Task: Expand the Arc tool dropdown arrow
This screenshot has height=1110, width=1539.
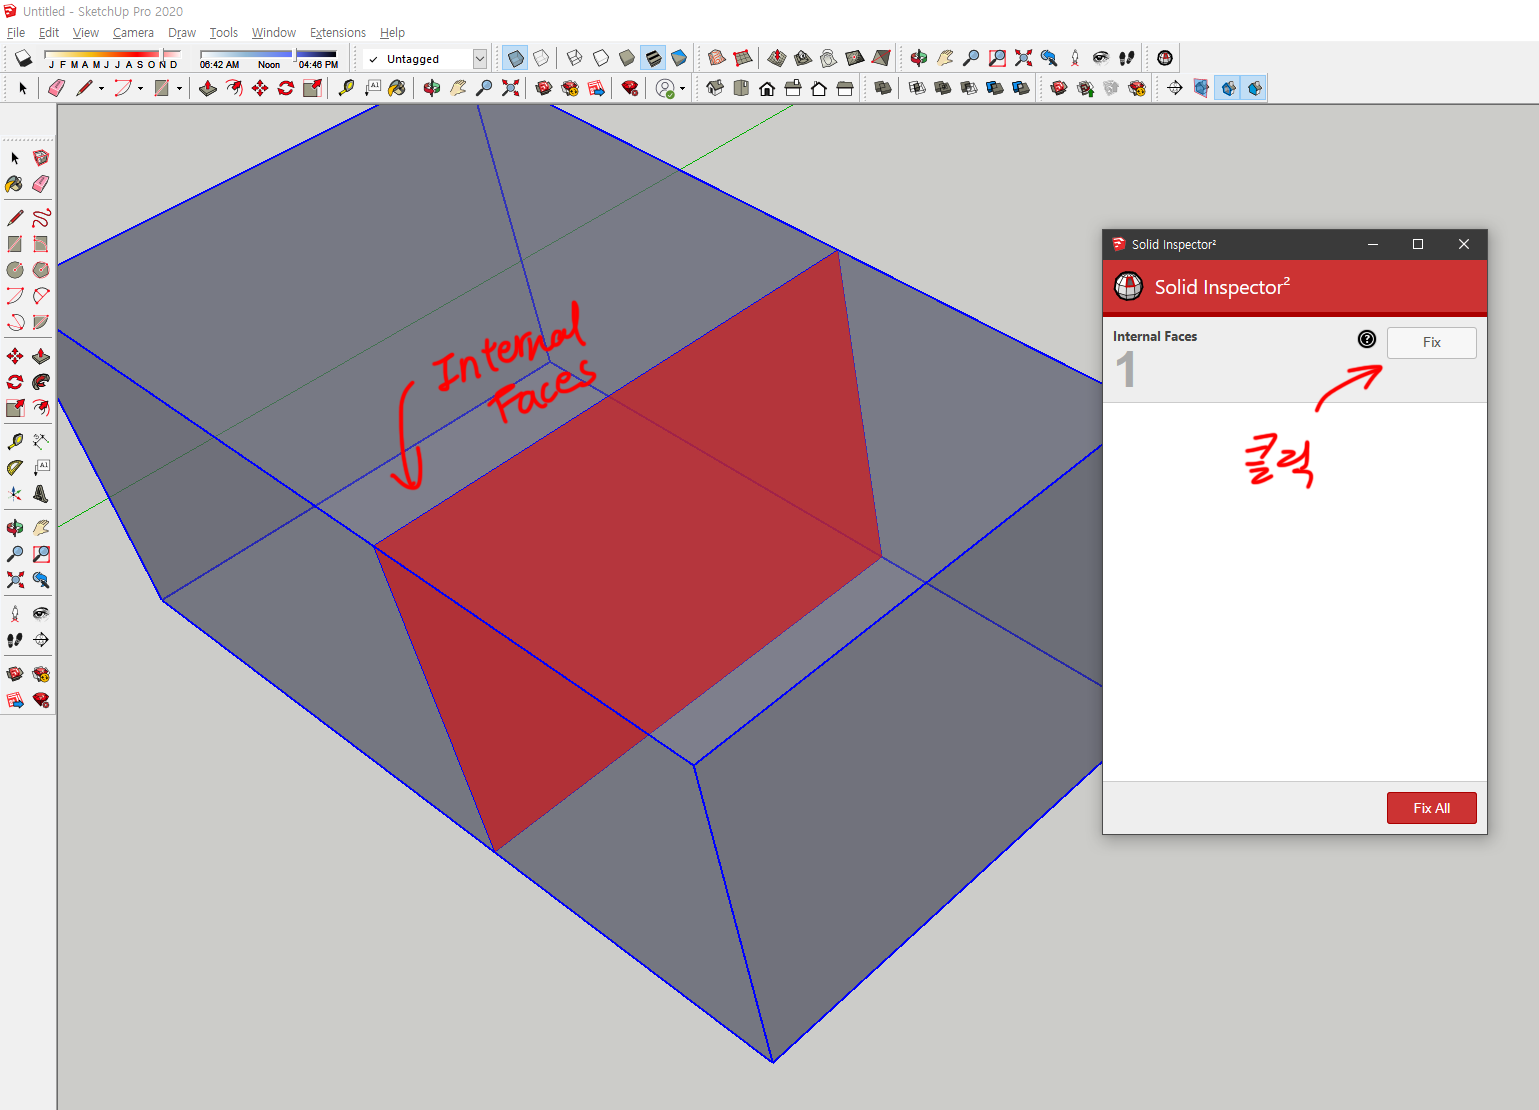Action: (x=140, y=88)
